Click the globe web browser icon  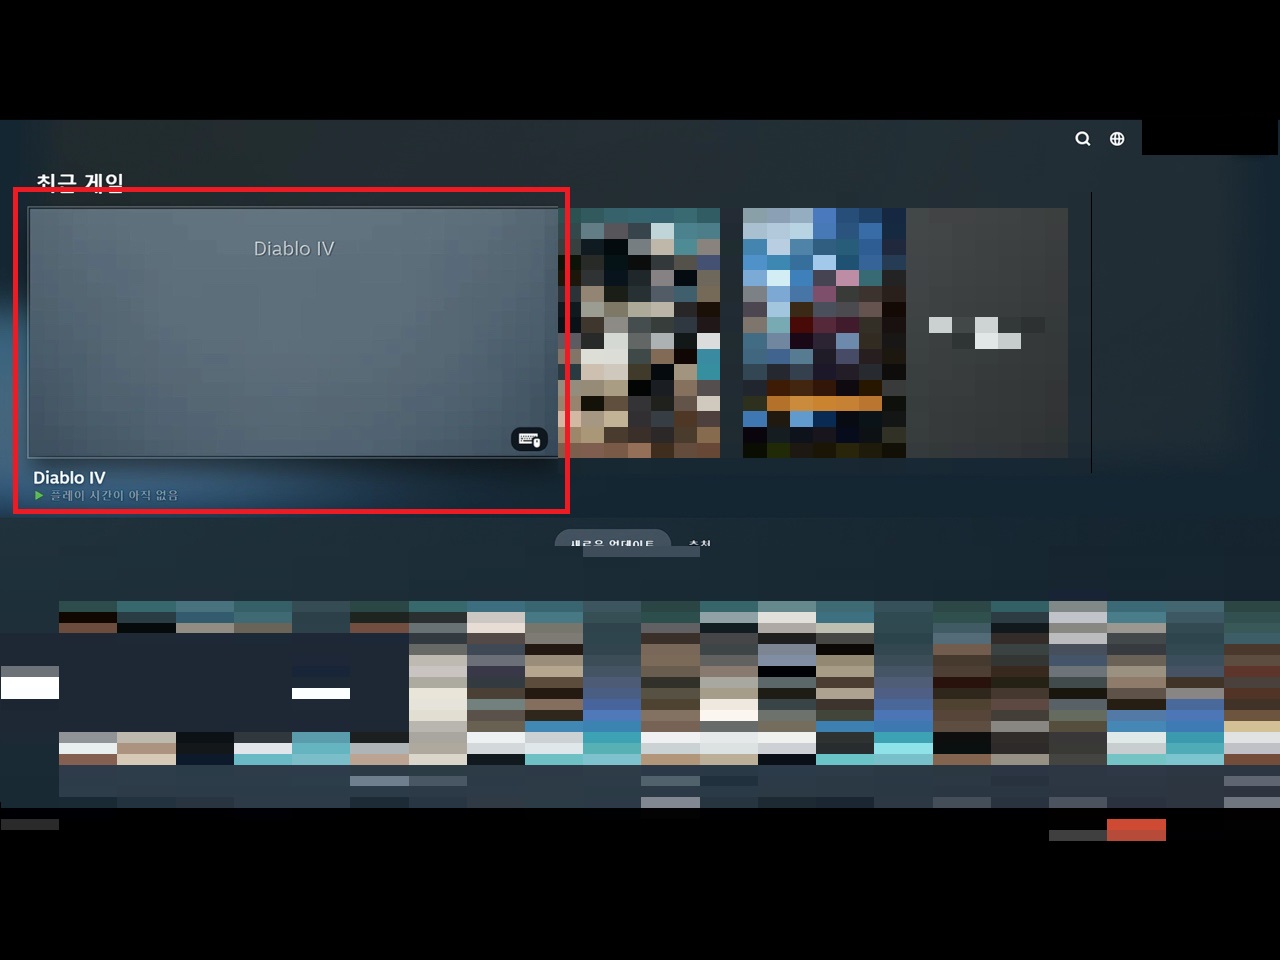(1117, 139)
